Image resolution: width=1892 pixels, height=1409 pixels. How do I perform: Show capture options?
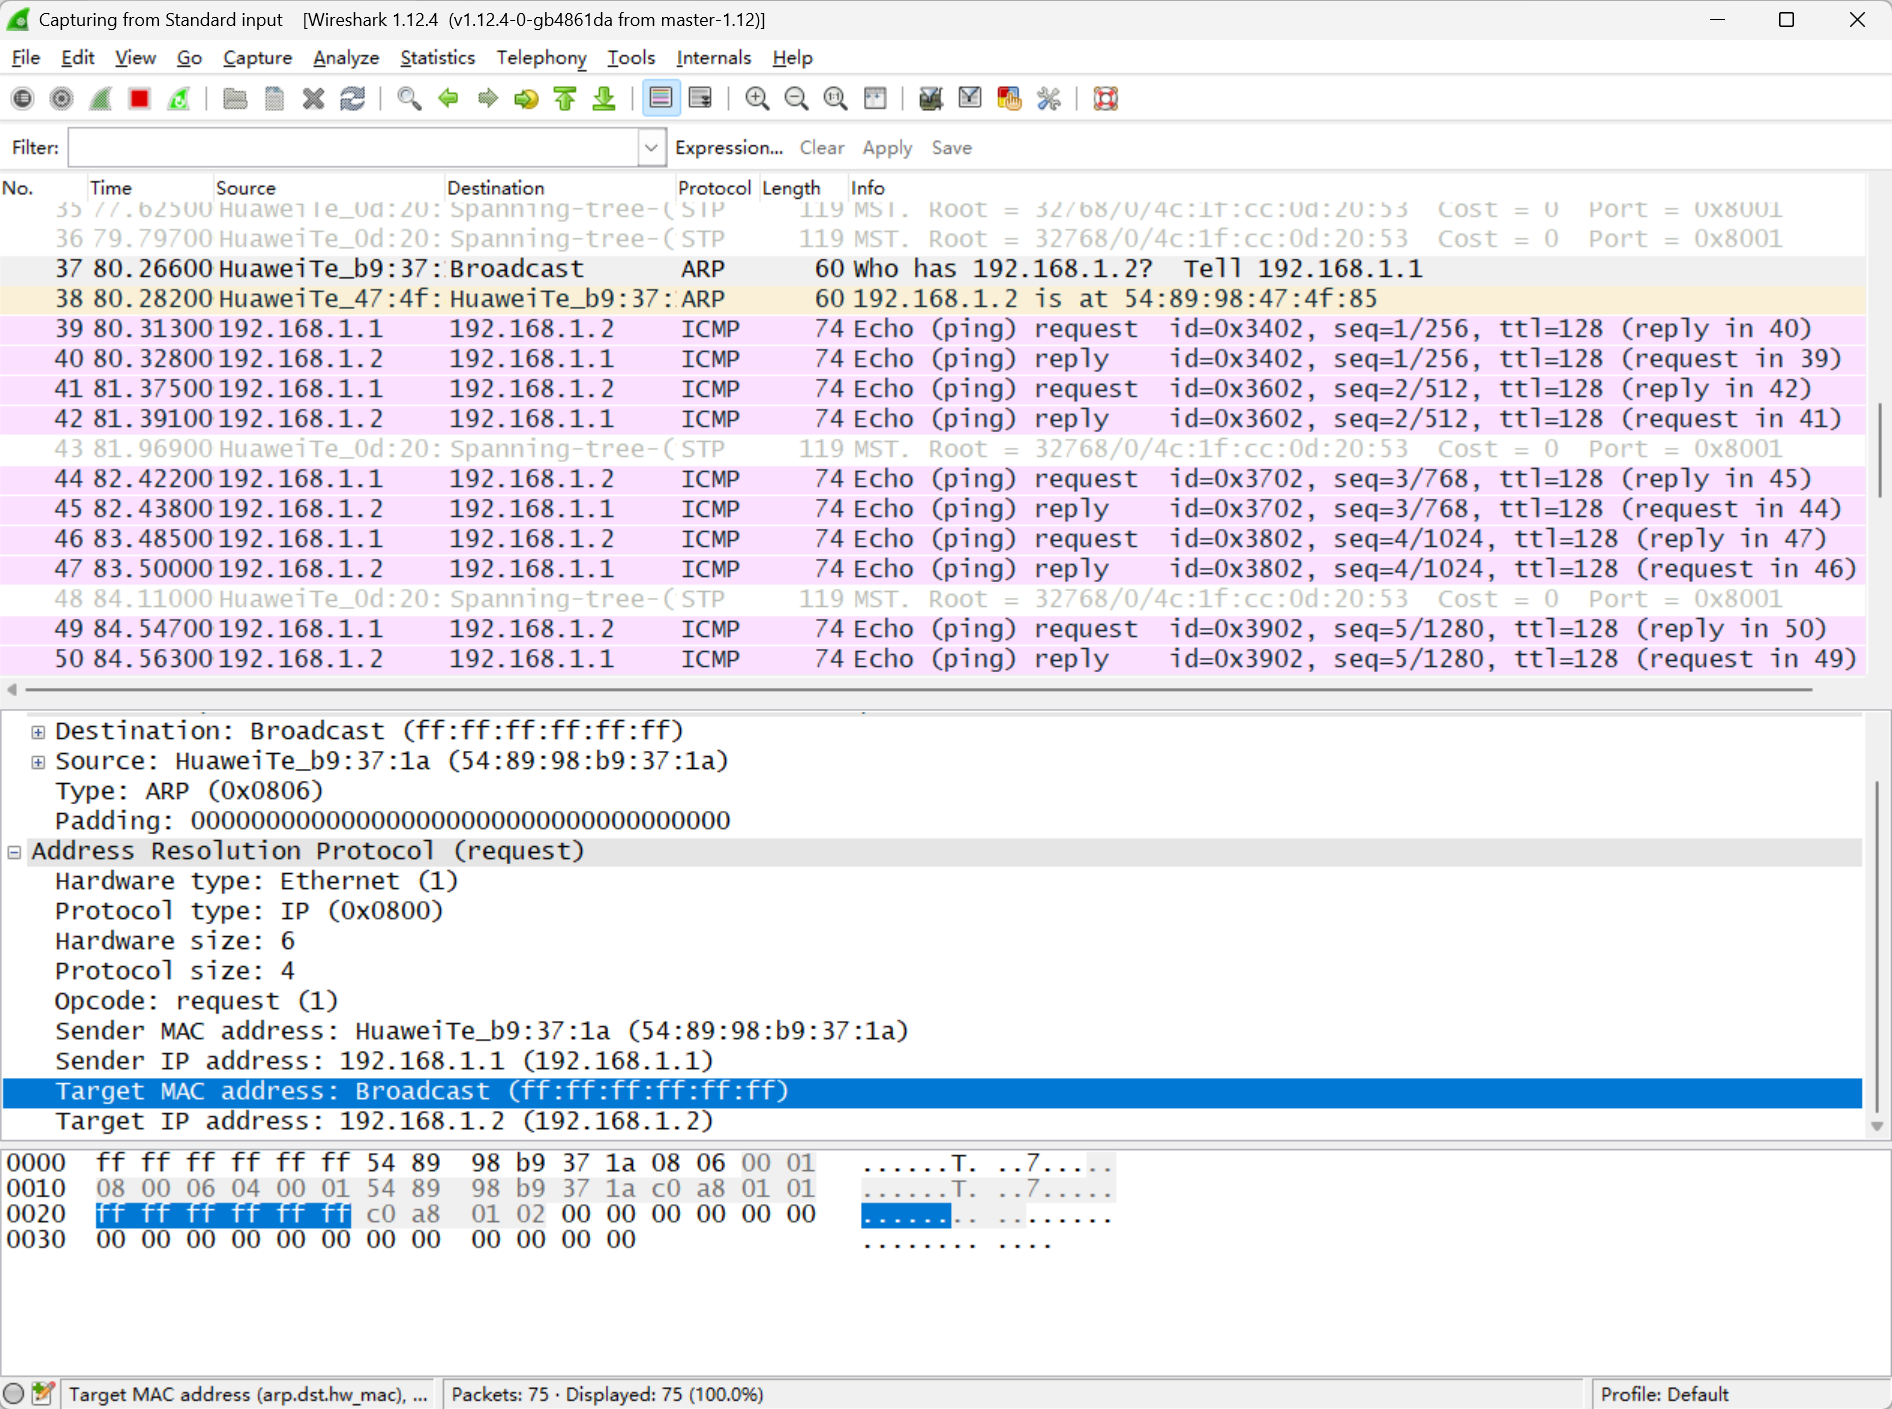(62, 98)
